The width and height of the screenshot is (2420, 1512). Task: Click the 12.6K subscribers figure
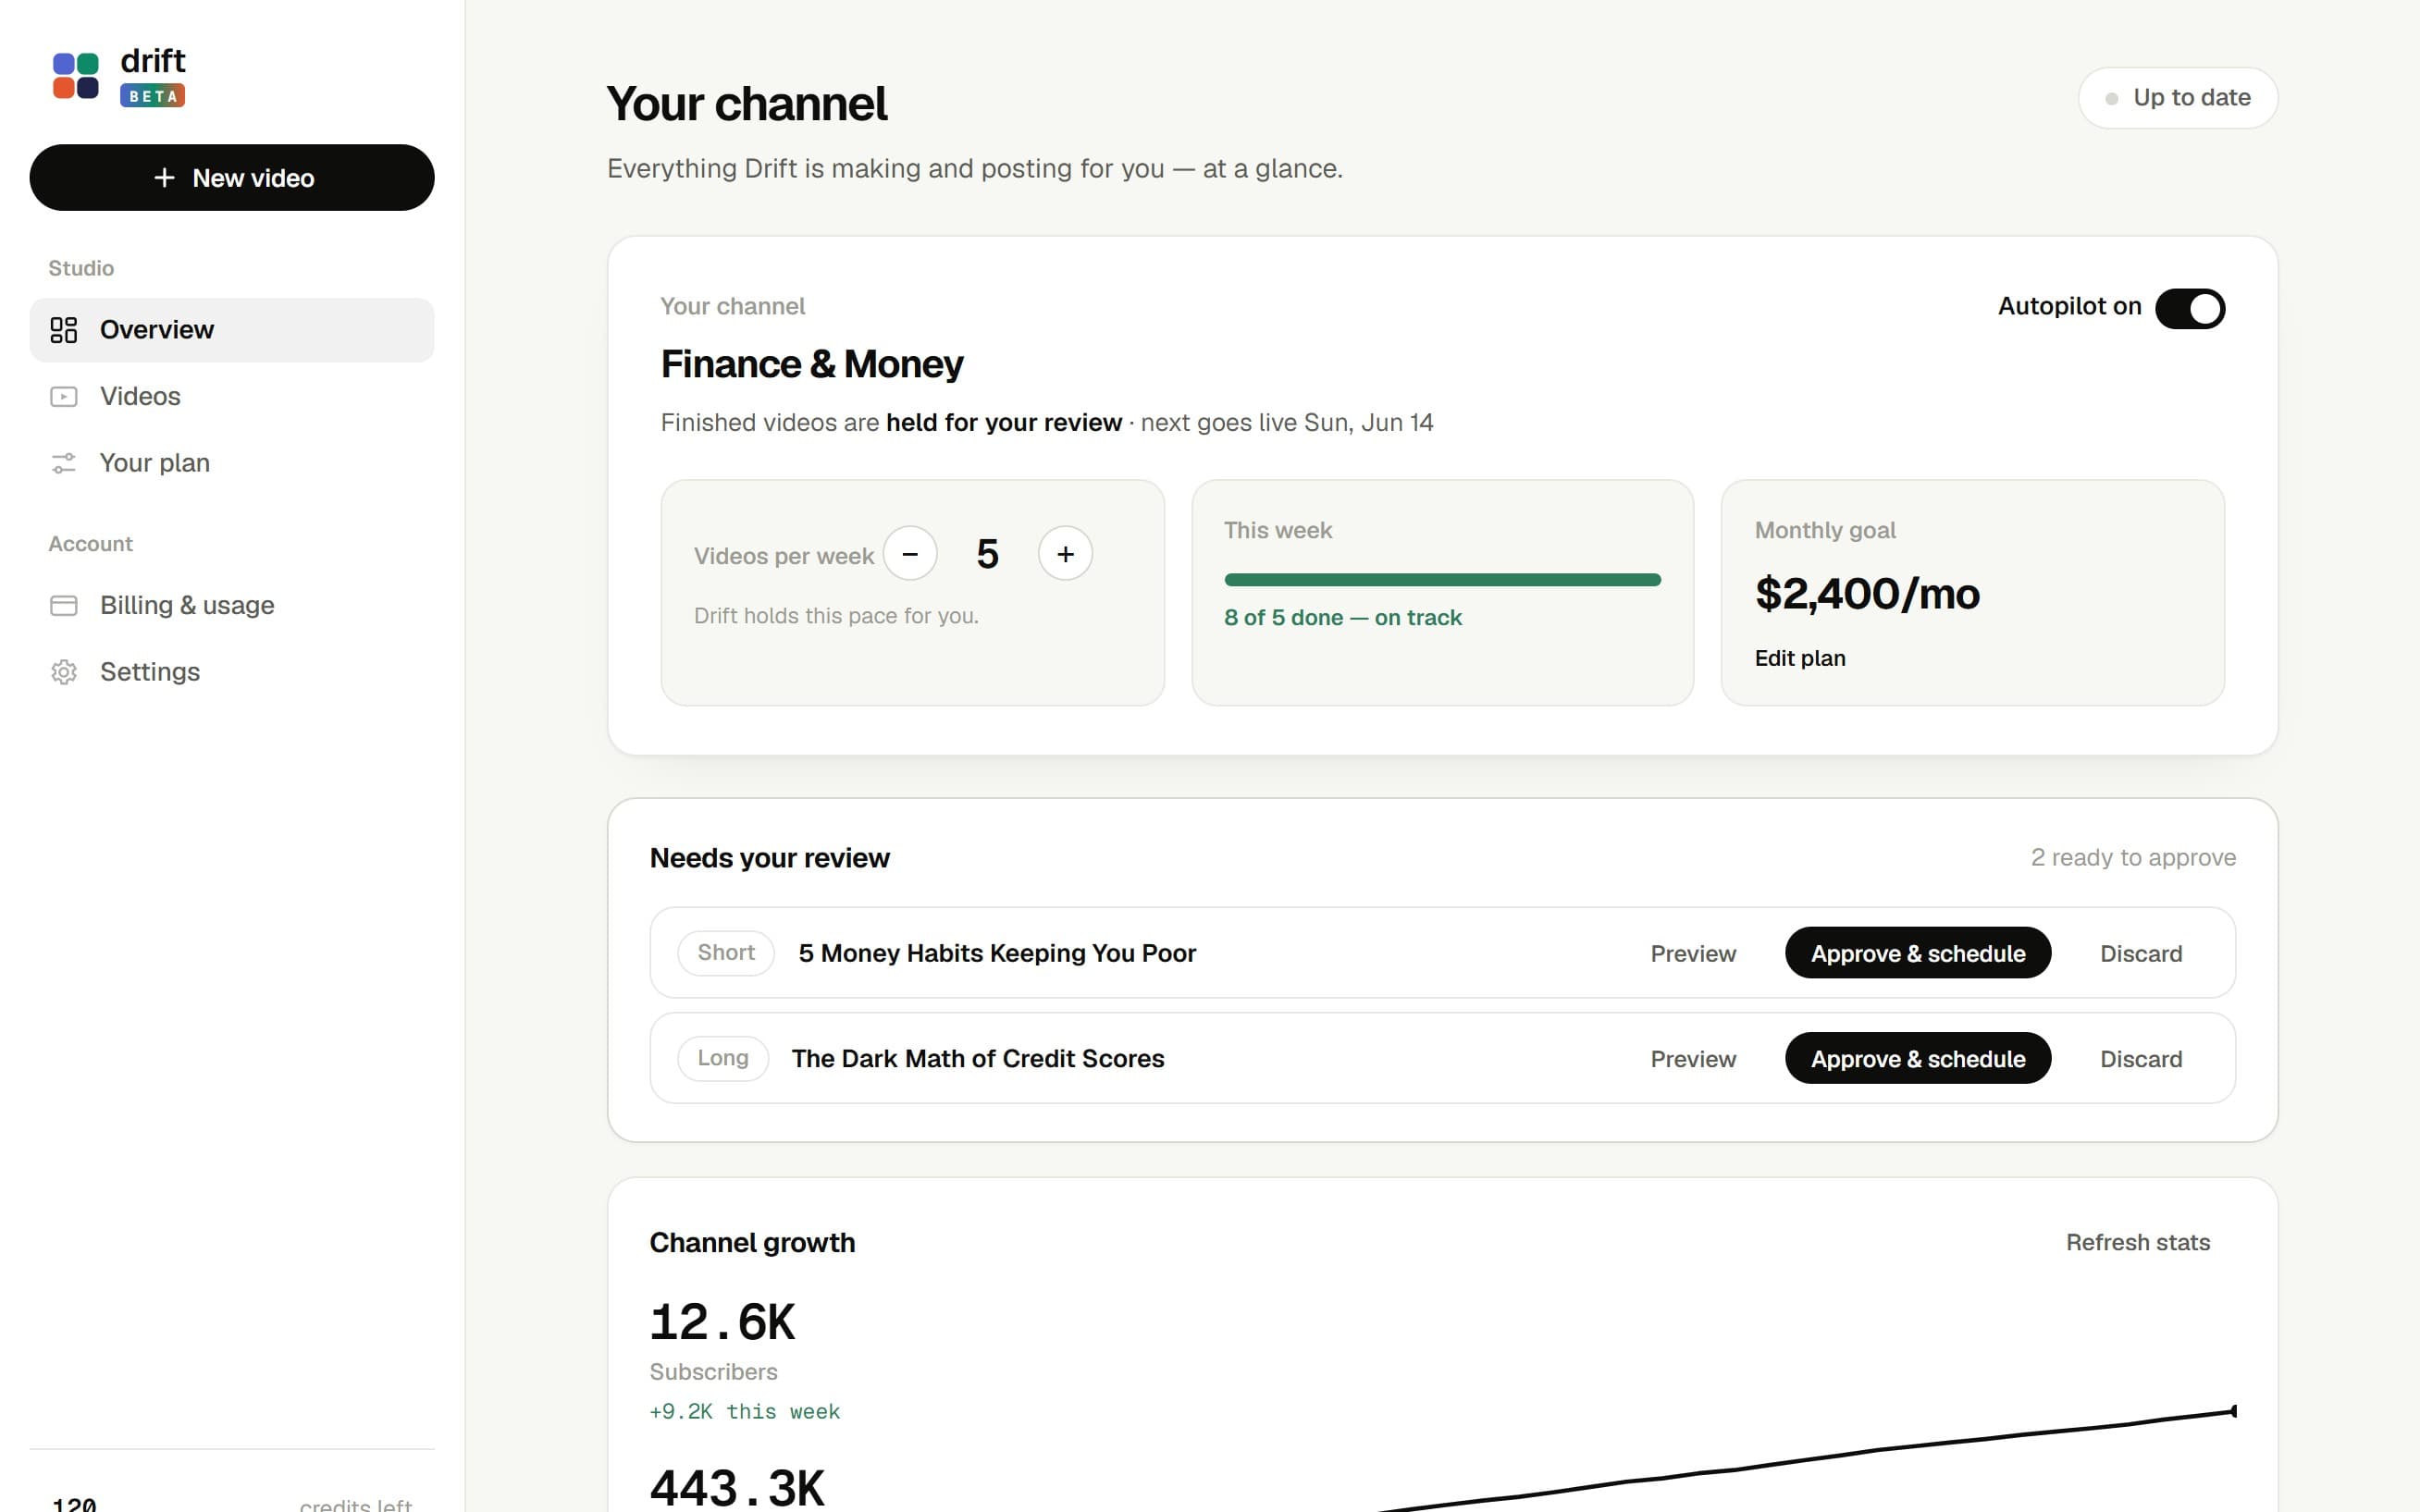[x=722, y=1323]
